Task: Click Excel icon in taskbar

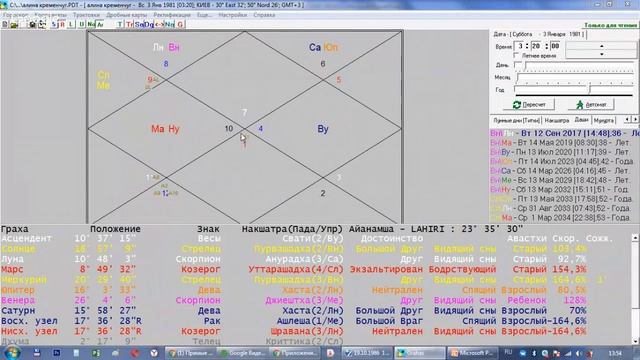Action: 96,353
